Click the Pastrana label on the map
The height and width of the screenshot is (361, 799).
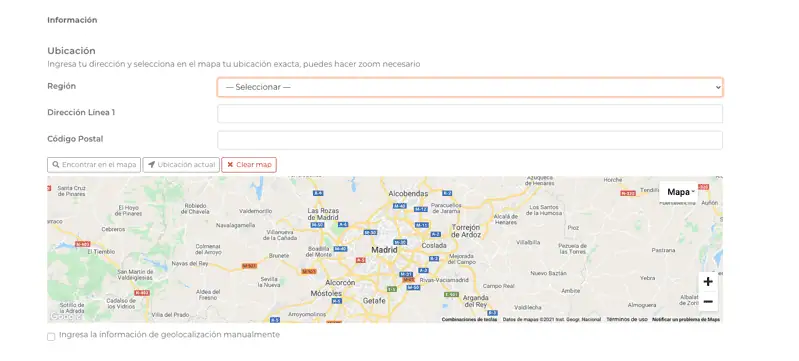click(x=663, y=250)
